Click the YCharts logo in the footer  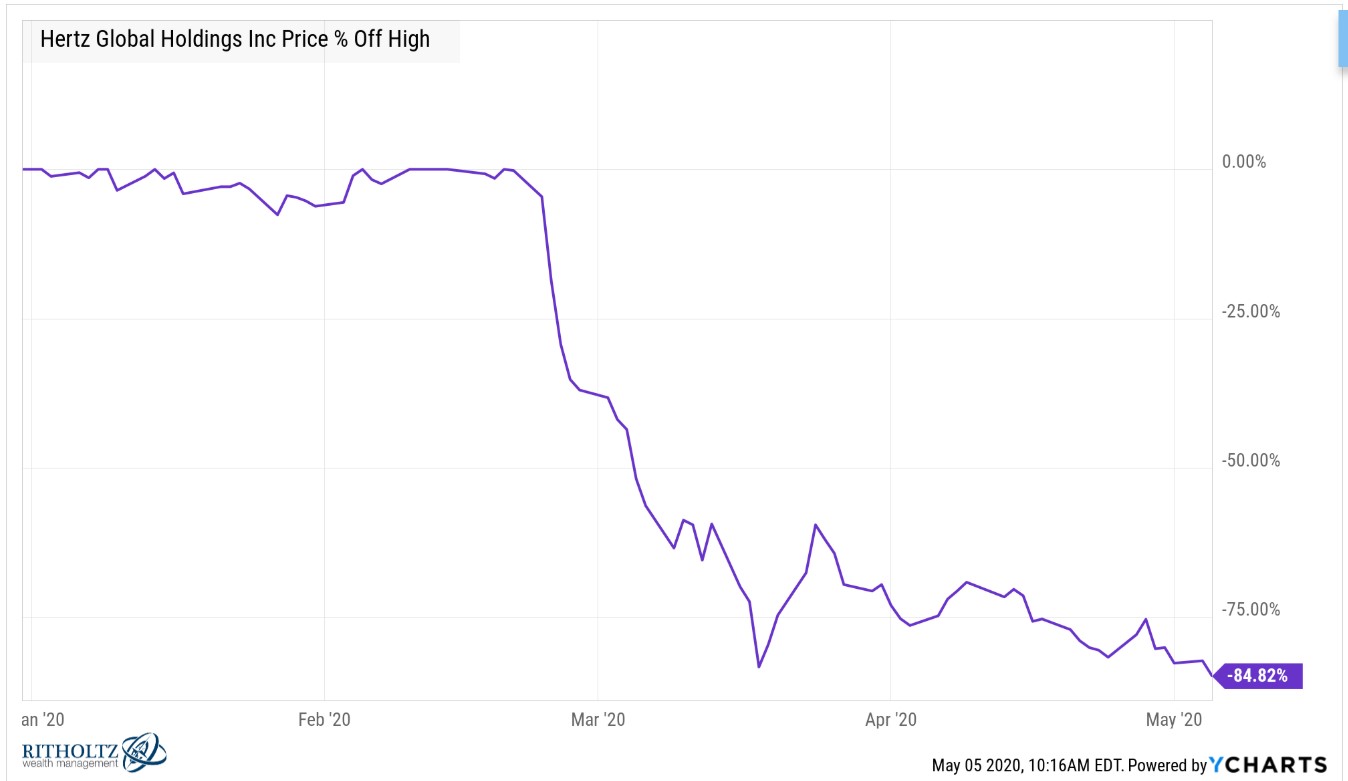coord(1268,765)
